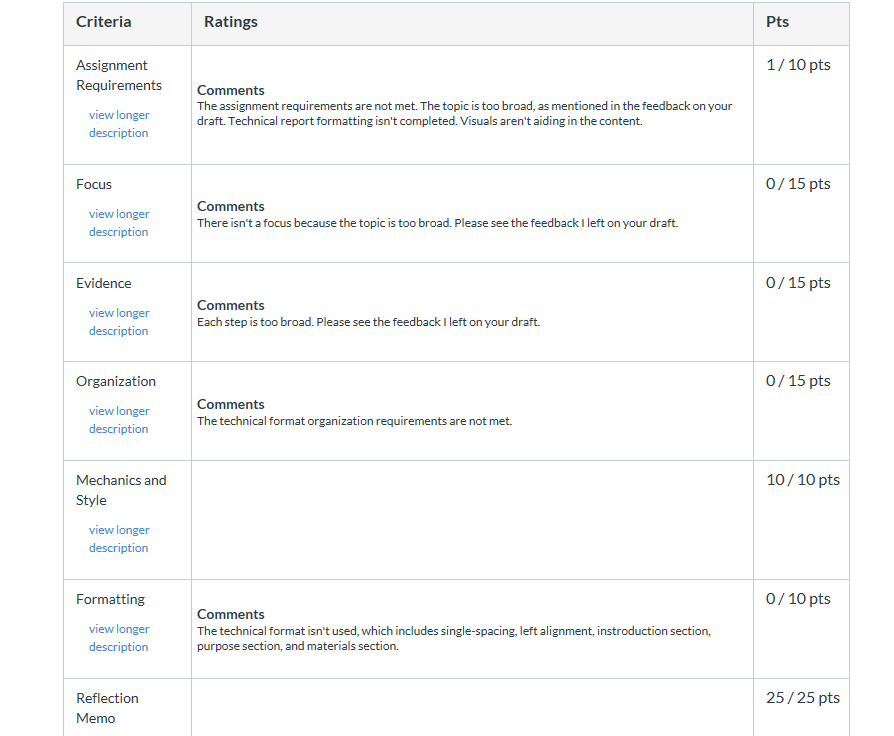
Task: Open longer description for Mechanics and Style
Action: 119,539
